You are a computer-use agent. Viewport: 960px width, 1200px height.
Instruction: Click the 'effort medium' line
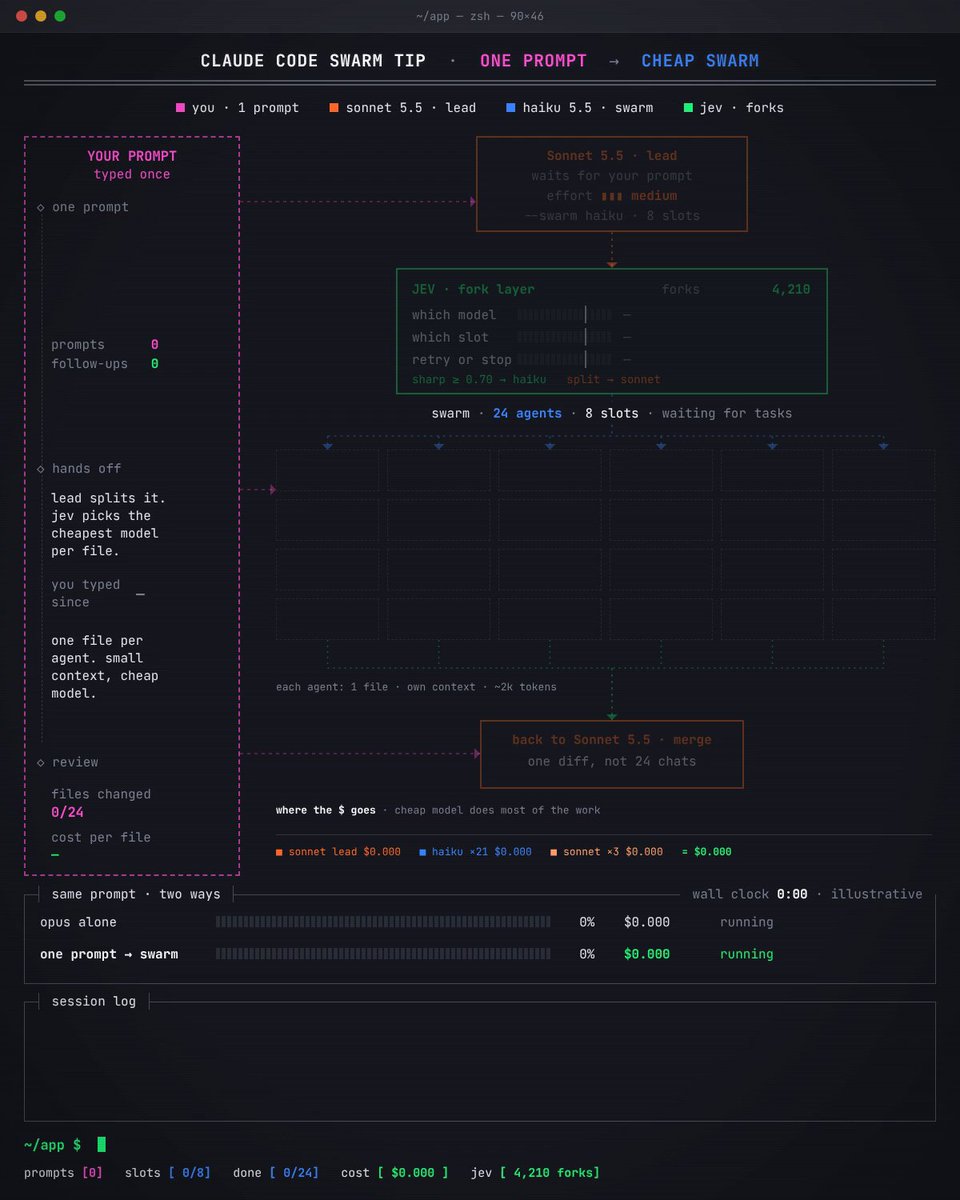pyautogui.click(x=612, y=196)
